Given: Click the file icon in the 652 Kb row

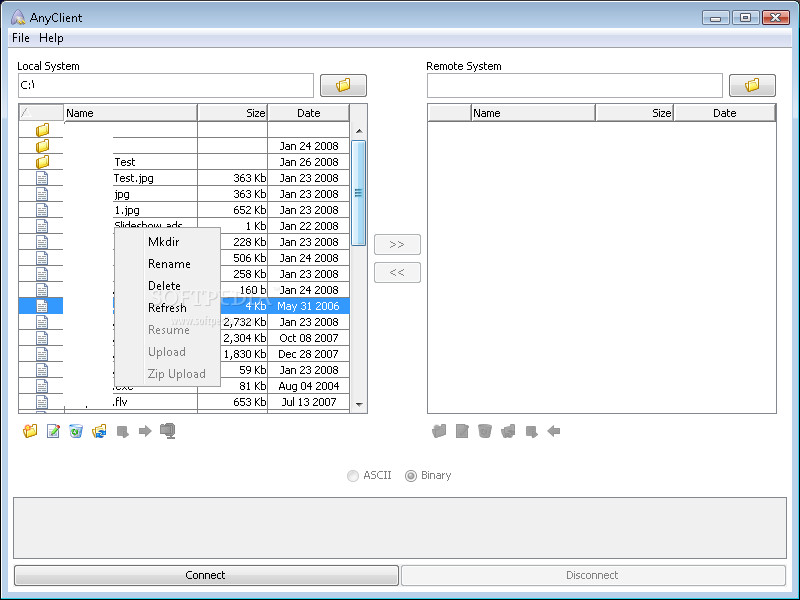Looking at the screenshot, I should (42, 210).
